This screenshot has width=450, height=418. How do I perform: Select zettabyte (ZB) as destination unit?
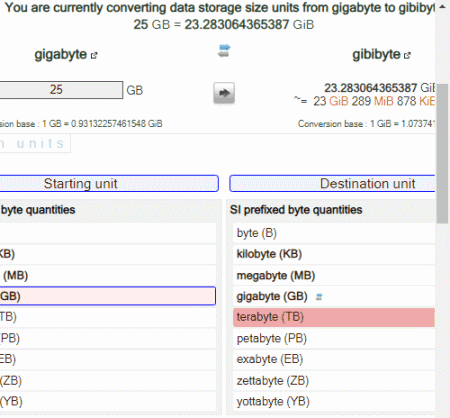point(334,381)
